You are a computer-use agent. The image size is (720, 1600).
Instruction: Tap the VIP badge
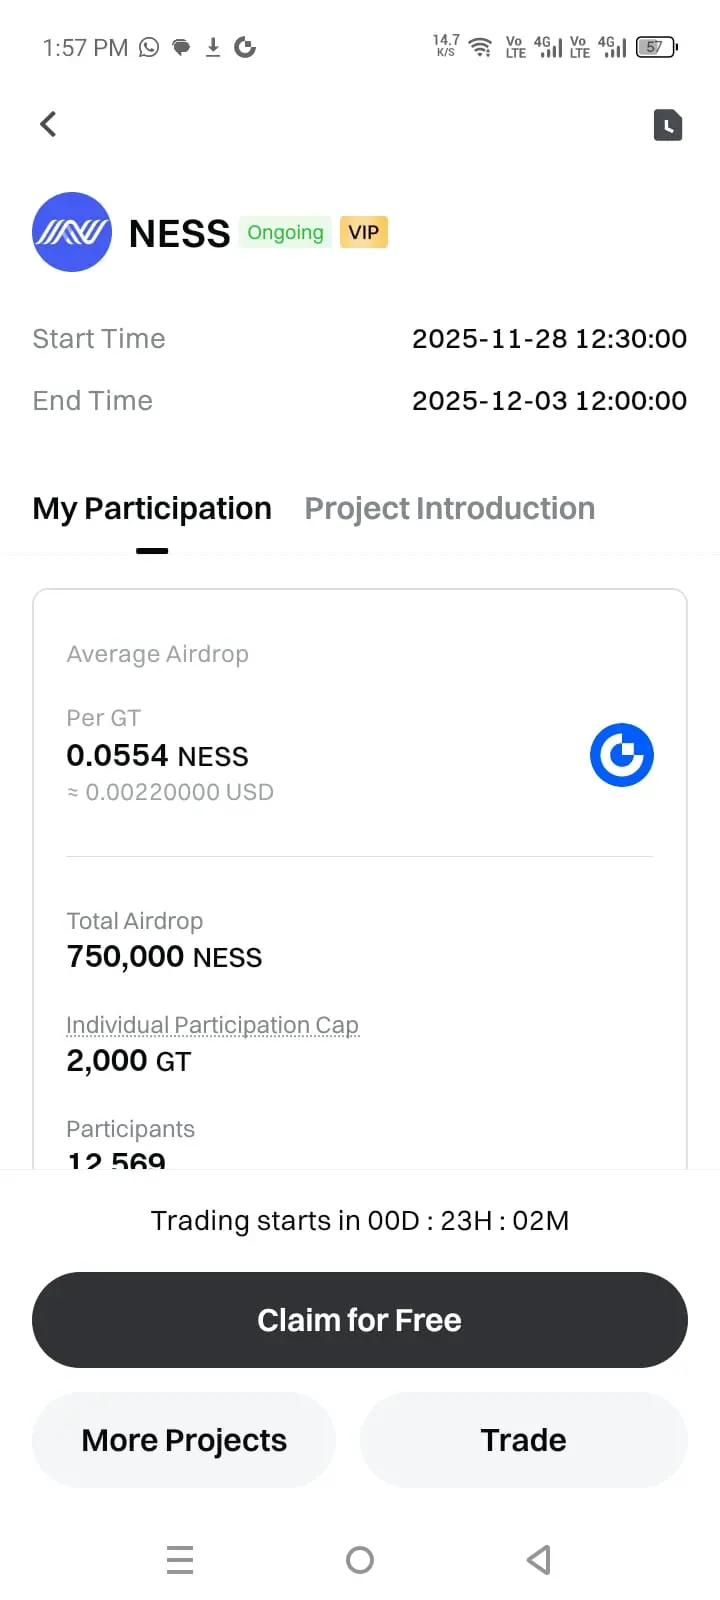tap(363, 232)
